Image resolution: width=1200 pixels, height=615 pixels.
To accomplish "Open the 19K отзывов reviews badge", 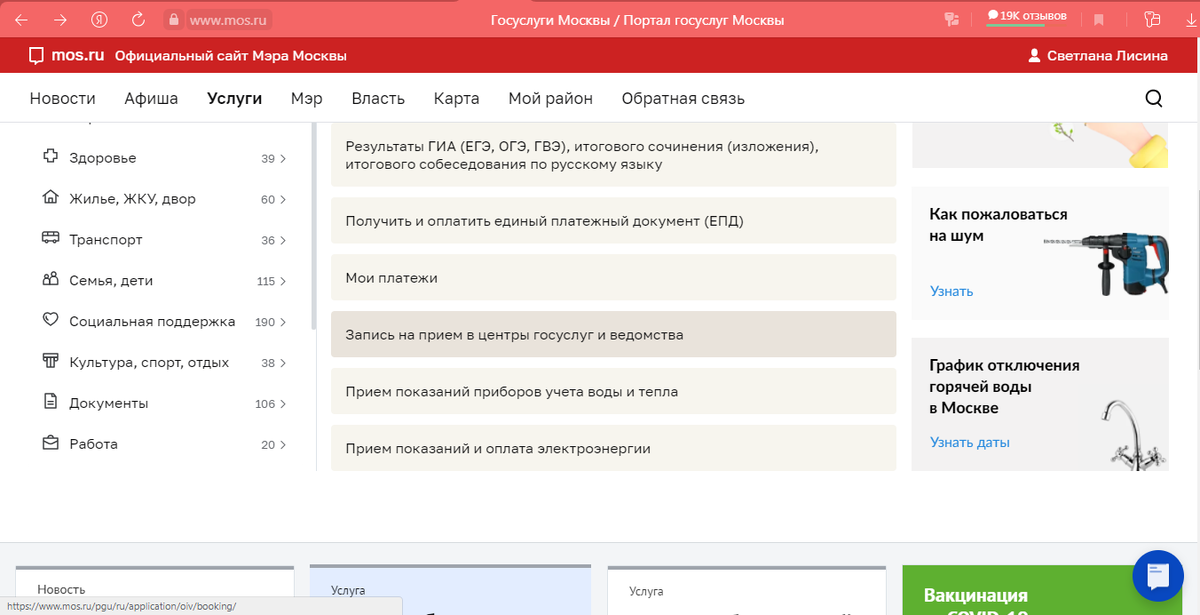I will pos(1027,17).
